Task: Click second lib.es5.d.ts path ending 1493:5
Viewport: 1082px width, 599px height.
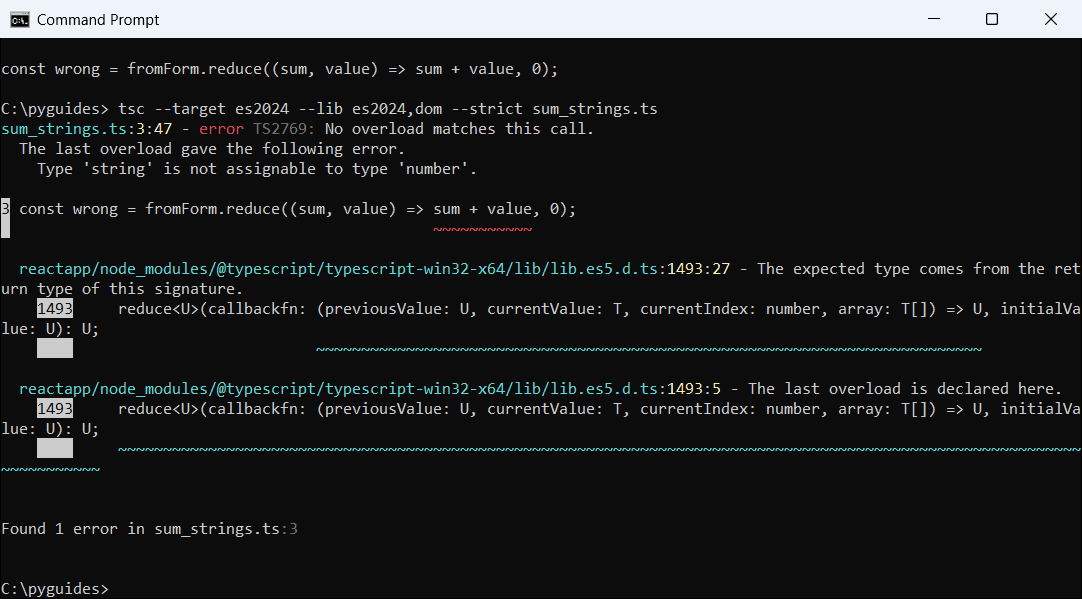Action: 370,389
